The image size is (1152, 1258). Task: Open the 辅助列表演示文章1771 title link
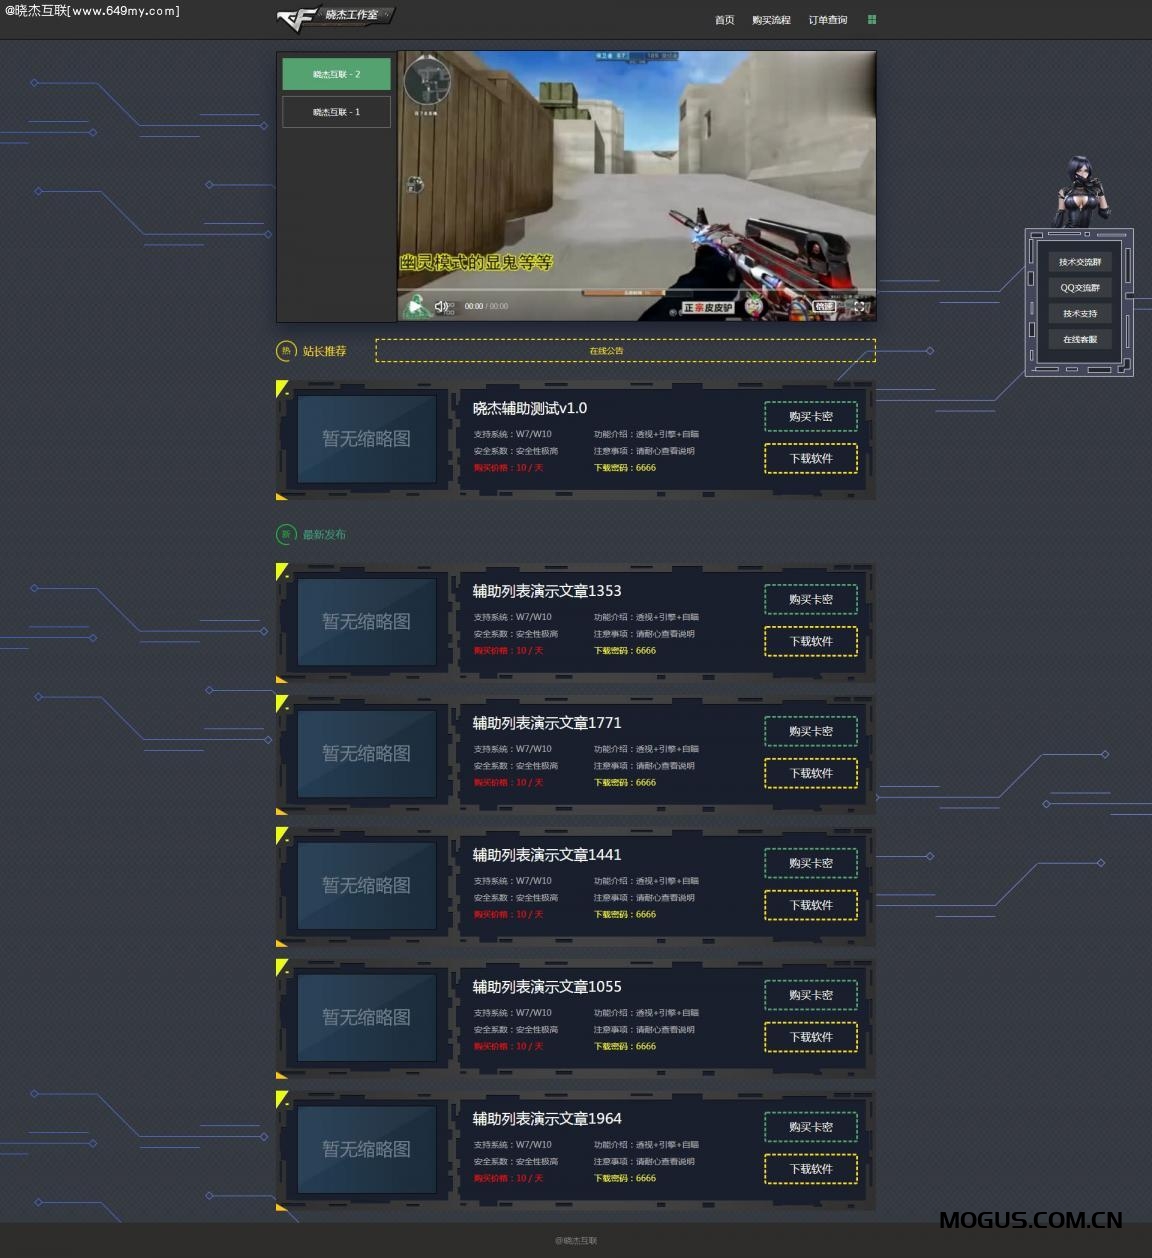point(546,722)
